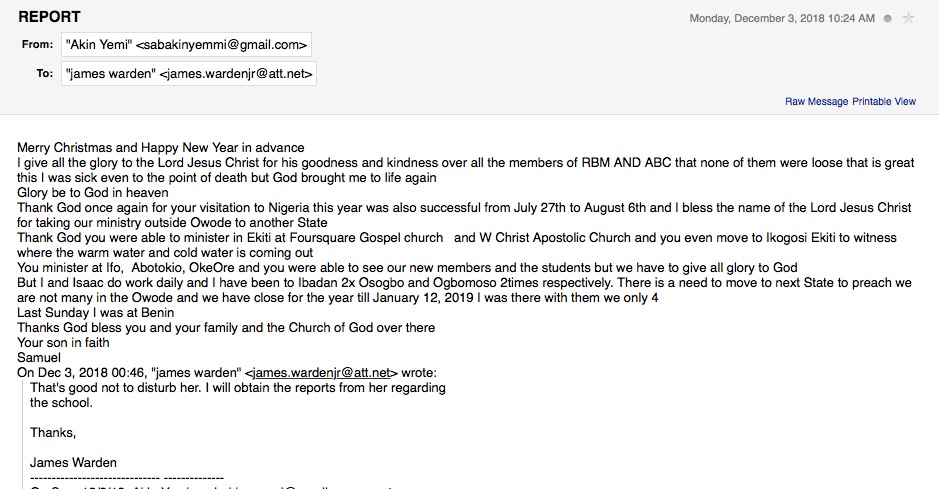Click the Samuel signature line
The height and width of the screenshot is (489, 939).
click(x=39, y=357)
